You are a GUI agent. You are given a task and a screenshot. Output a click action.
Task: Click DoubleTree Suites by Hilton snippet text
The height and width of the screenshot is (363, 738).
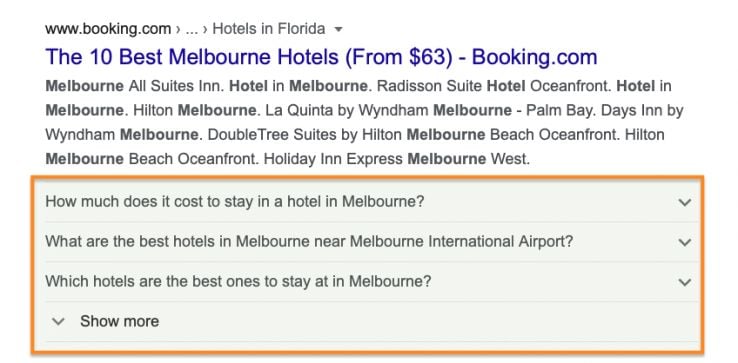click(x=305, y=135)
